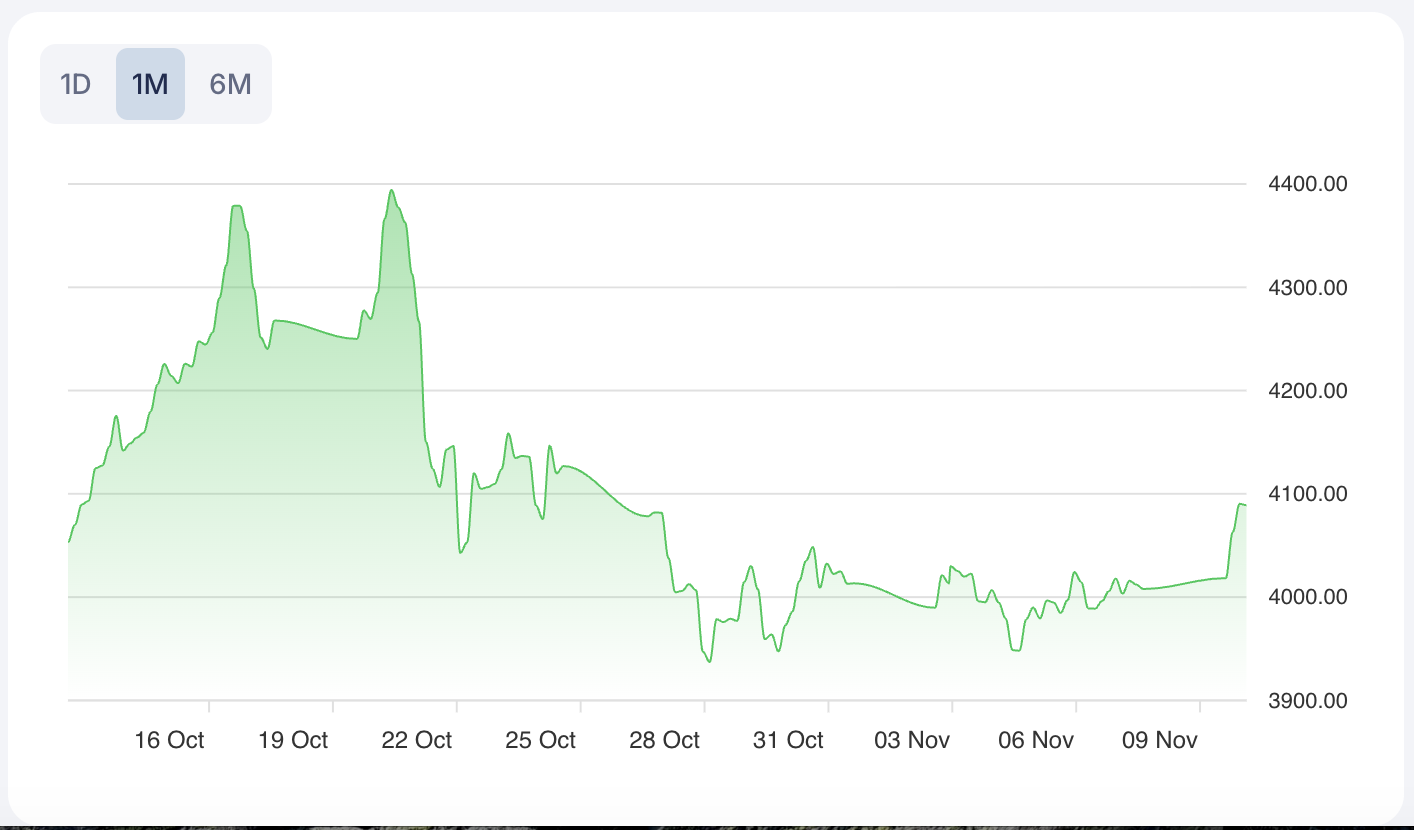Click the 4100.00 price axis label
The image size is (1414, 830).
click(x=1306, y=494)
